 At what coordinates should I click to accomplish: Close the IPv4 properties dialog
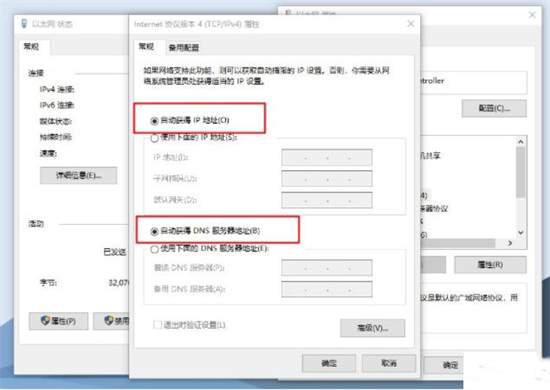point(411,24)
